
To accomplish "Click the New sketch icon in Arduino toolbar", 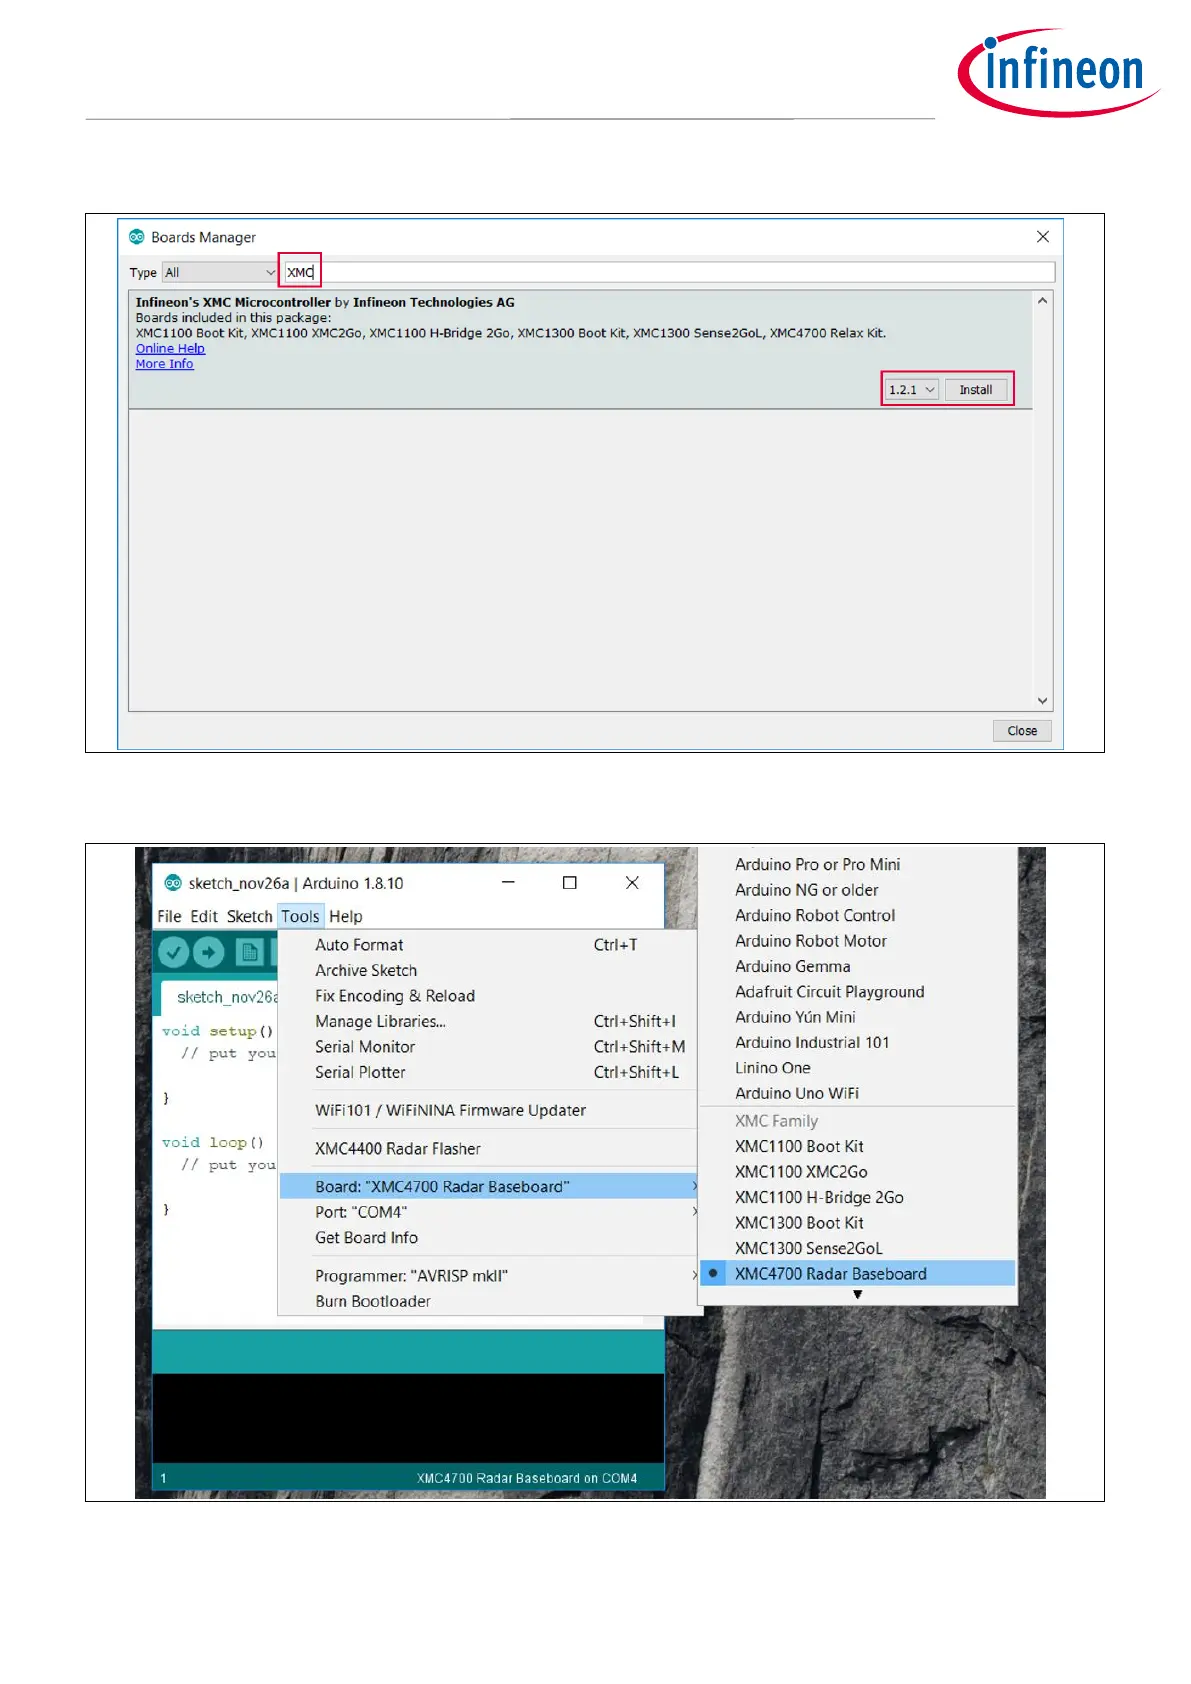I will point(250,953).
